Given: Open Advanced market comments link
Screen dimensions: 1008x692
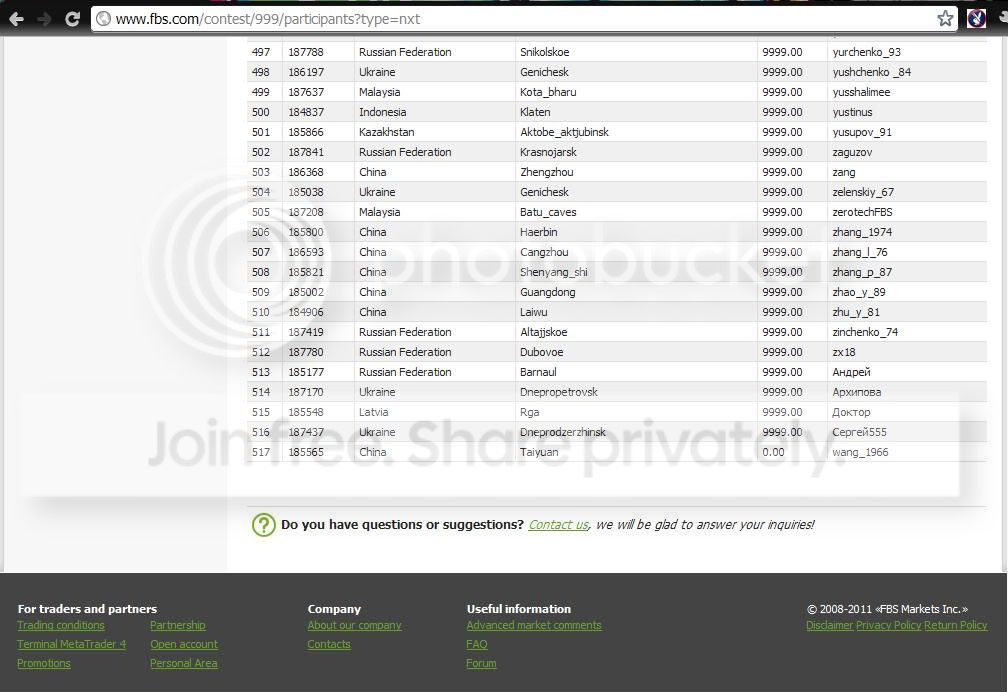Looking at the screenshot, I should (x=534, y=625).
